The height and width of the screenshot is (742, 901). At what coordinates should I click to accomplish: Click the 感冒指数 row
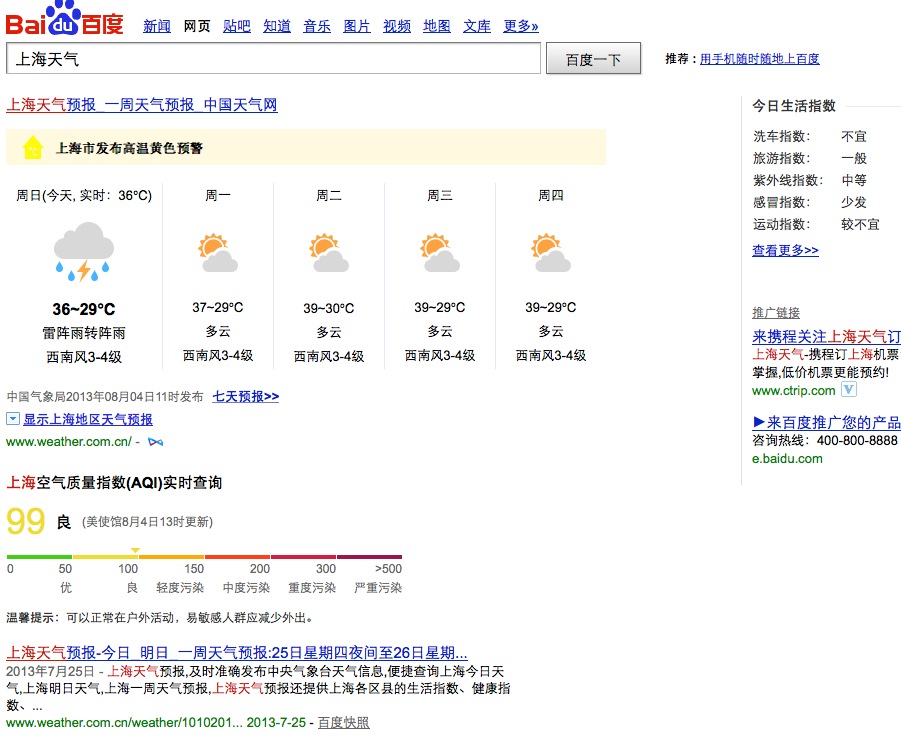[810, 202]
